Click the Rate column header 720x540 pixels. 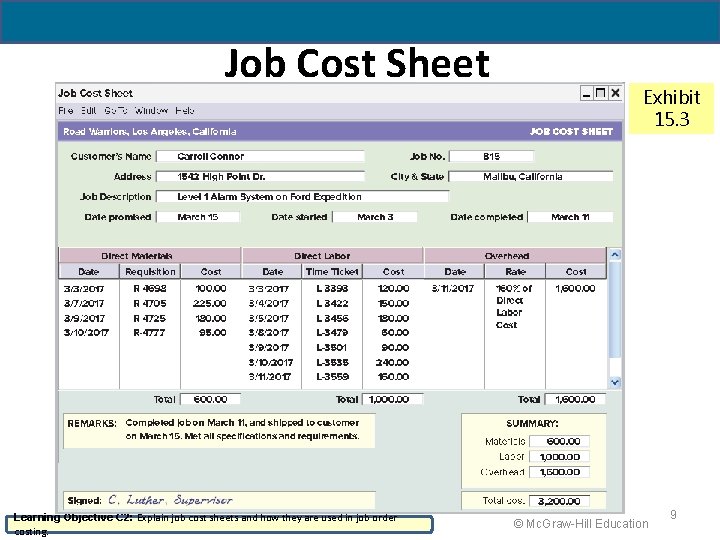(515, 272)
